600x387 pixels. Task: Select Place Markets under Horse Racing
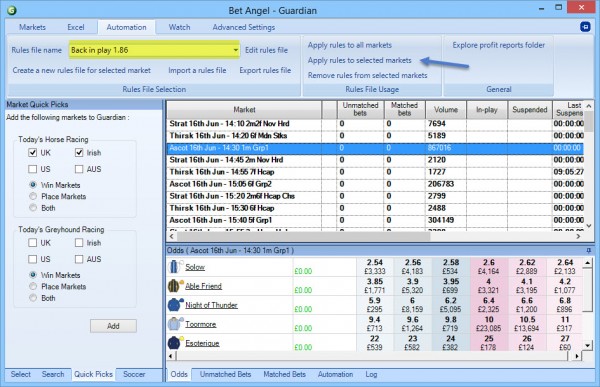coord(33,196)
